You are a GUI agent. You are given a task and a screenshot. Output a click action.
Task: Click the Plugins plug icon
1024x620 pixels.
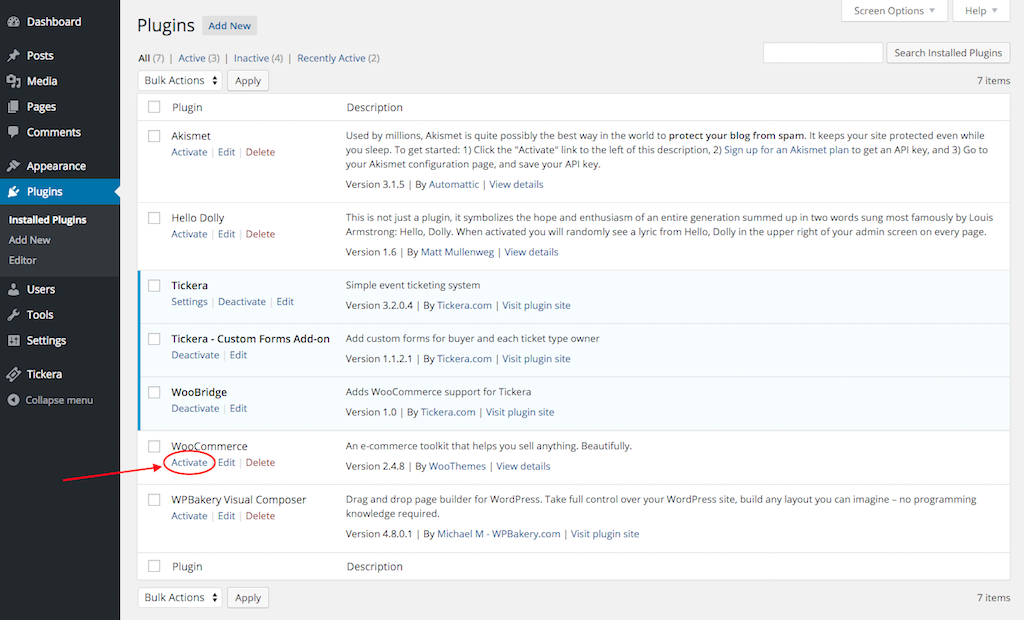tap(13, 191)
